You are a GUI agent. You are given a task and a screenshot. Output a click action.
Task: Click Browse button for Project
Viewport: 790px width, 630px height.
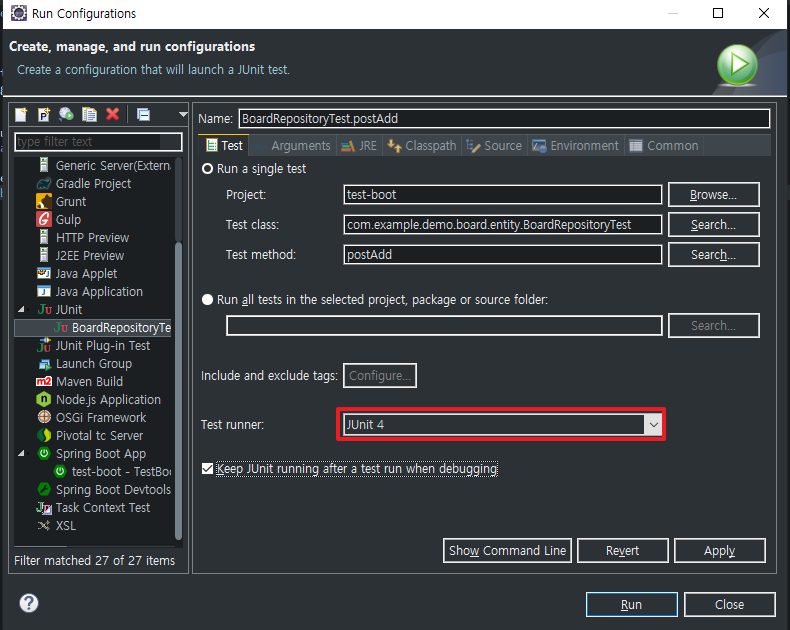(713, 195)
